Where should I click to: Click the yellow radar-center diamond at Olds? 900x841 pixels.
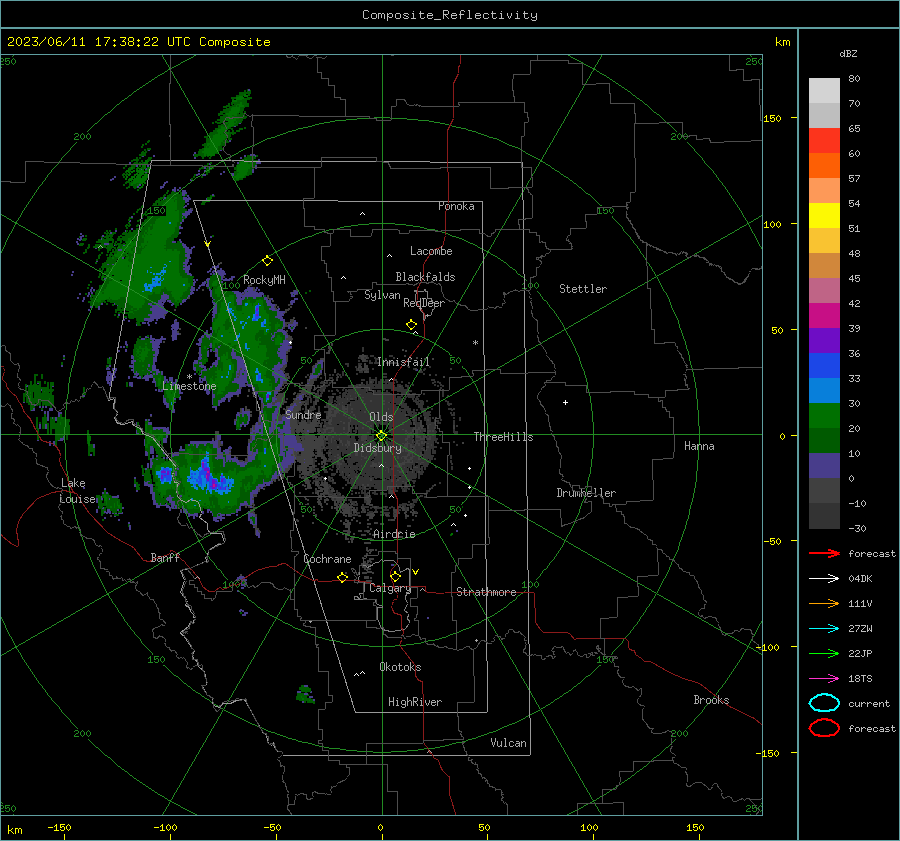pyautogui.click(x=381, y=436)
